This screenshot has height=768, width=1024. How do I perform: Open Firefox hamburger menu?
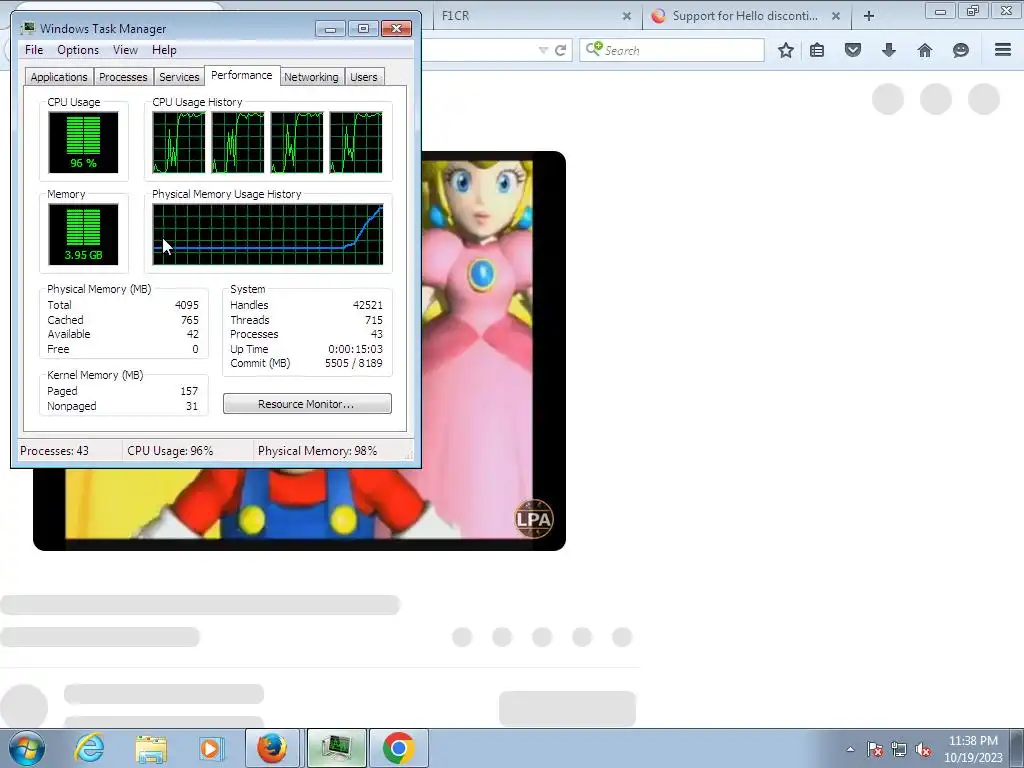coord(1003,50)
